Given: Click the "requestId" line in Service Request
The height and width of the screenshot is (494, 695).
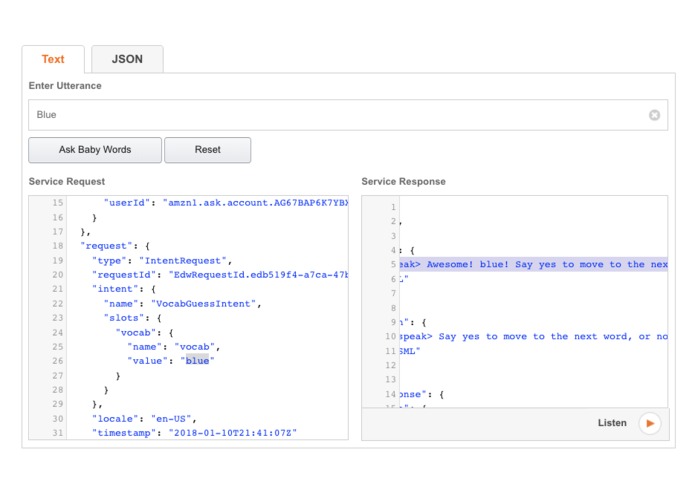Looking at the screenshot, I should 220,275.
